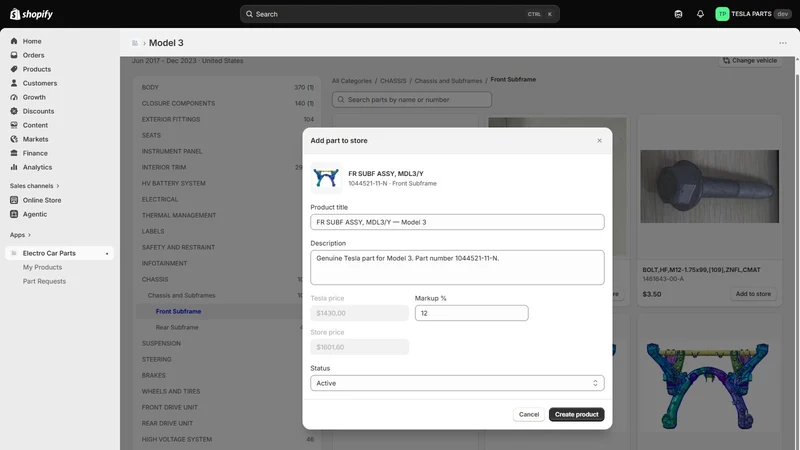800x450 pixels.
Task: Click the FR SUBF ASSY part thumbnail
Action: coord(326,178)
